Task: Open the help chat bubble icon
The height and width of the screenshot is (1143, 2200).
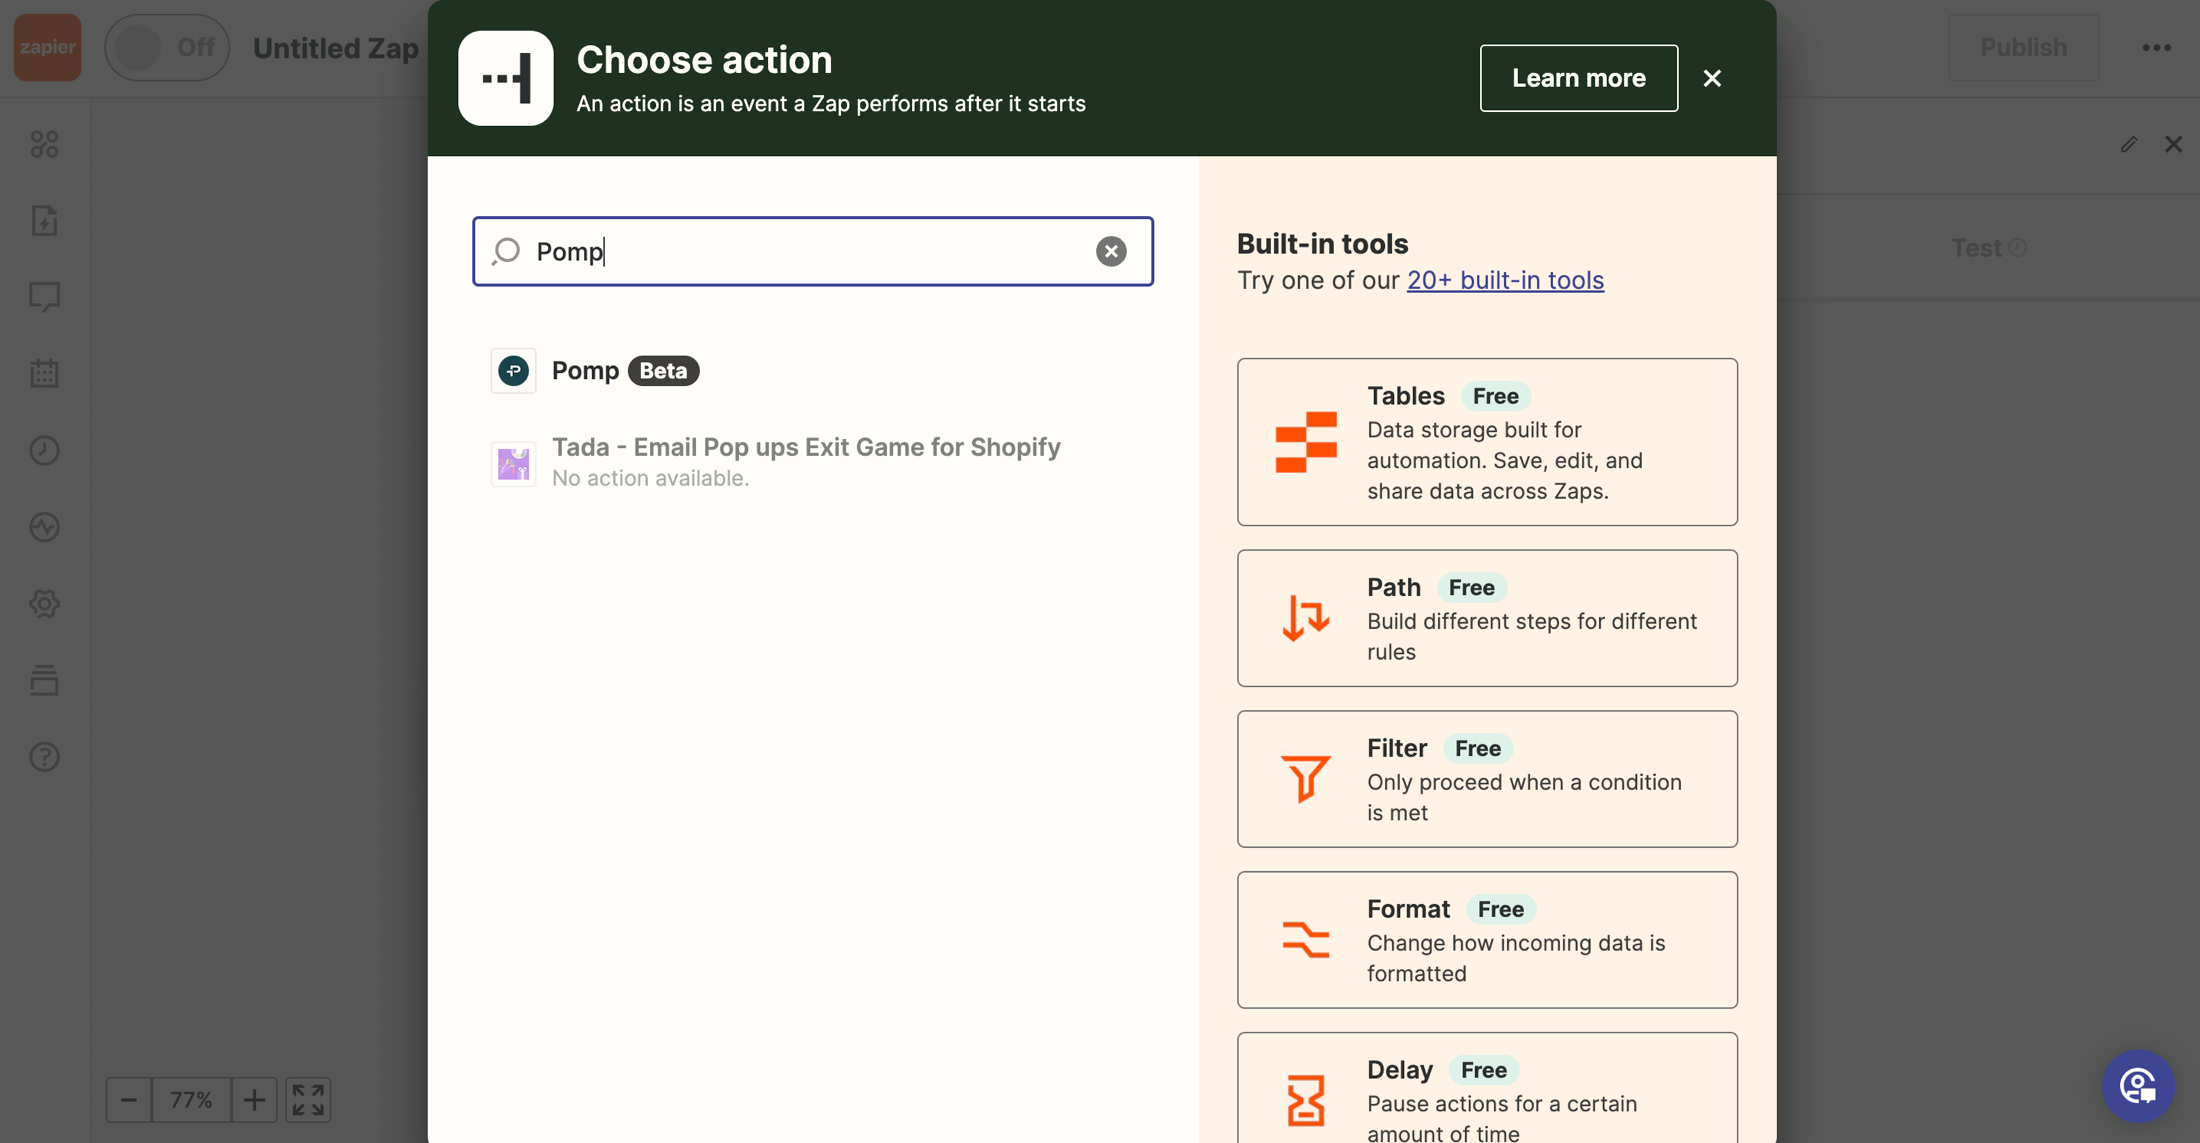Action: [x=2137, y=1086]
